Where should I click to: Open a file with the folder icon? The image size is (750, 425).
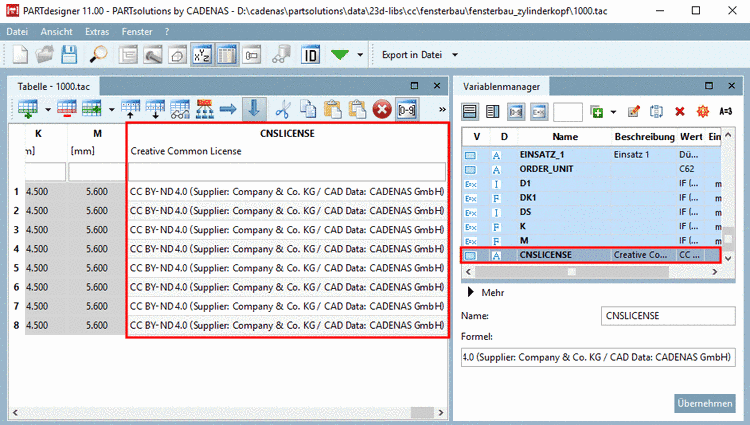coord(44,55)
